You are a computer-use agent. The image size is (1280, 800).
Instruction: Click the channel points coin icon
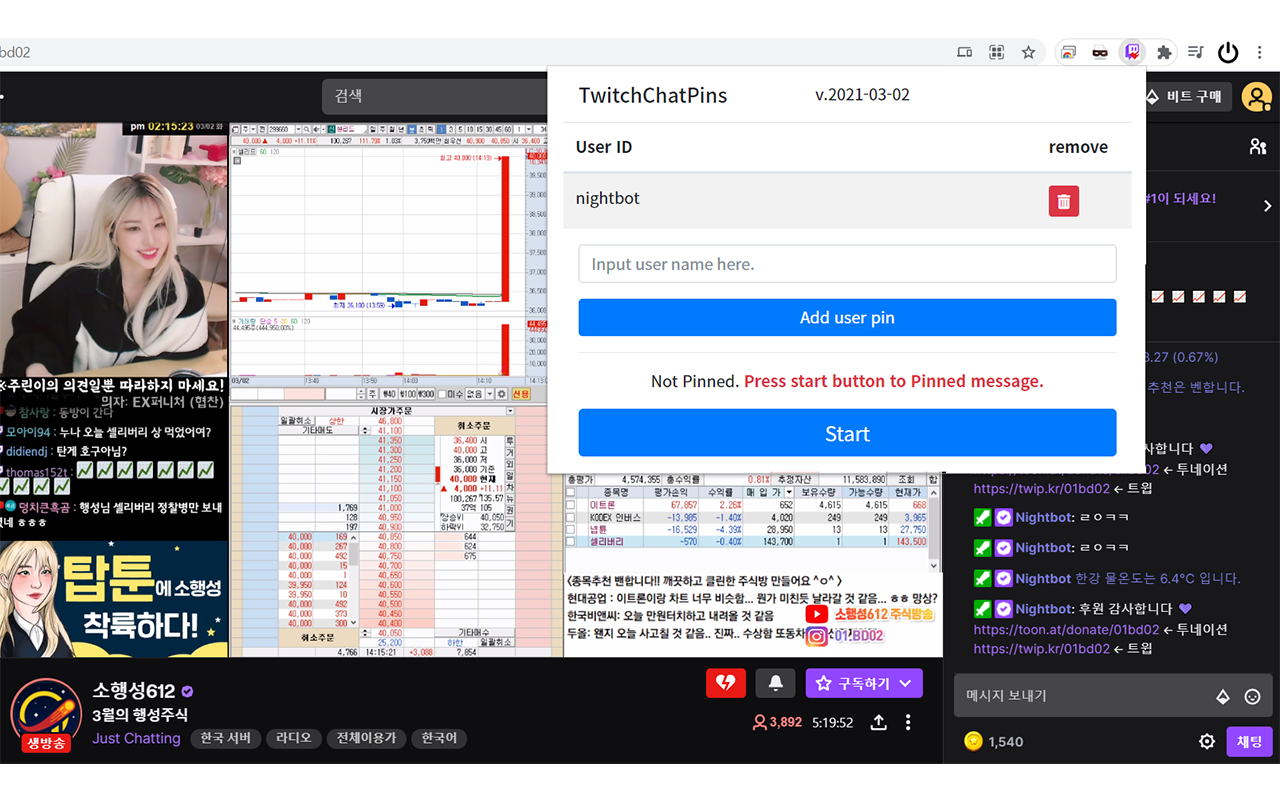(x=973, y=741)
